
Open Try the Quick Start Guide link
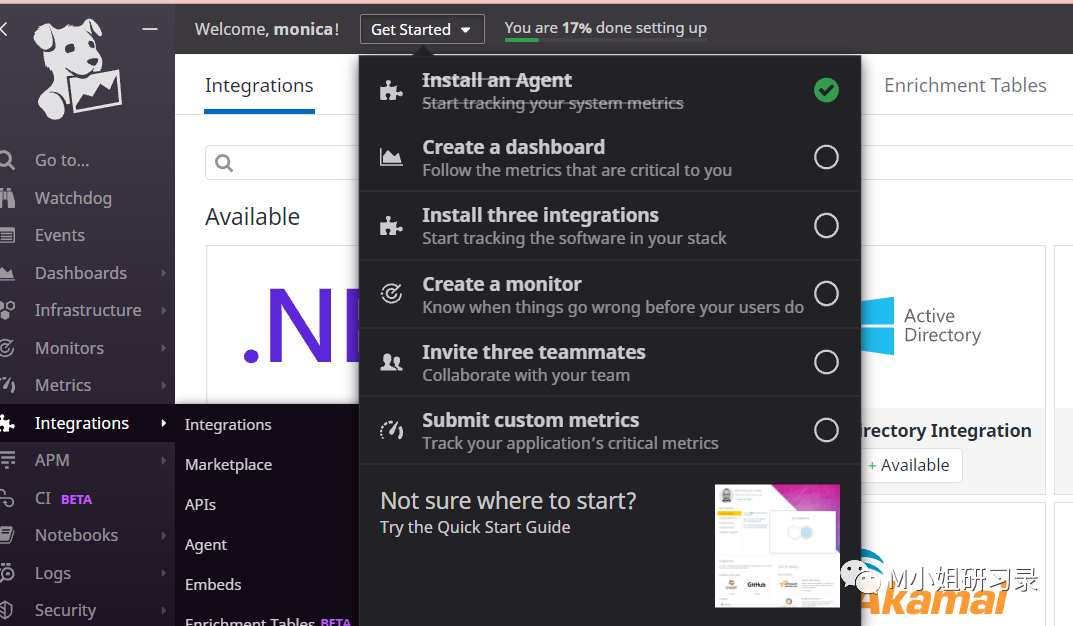pos(475,527)
